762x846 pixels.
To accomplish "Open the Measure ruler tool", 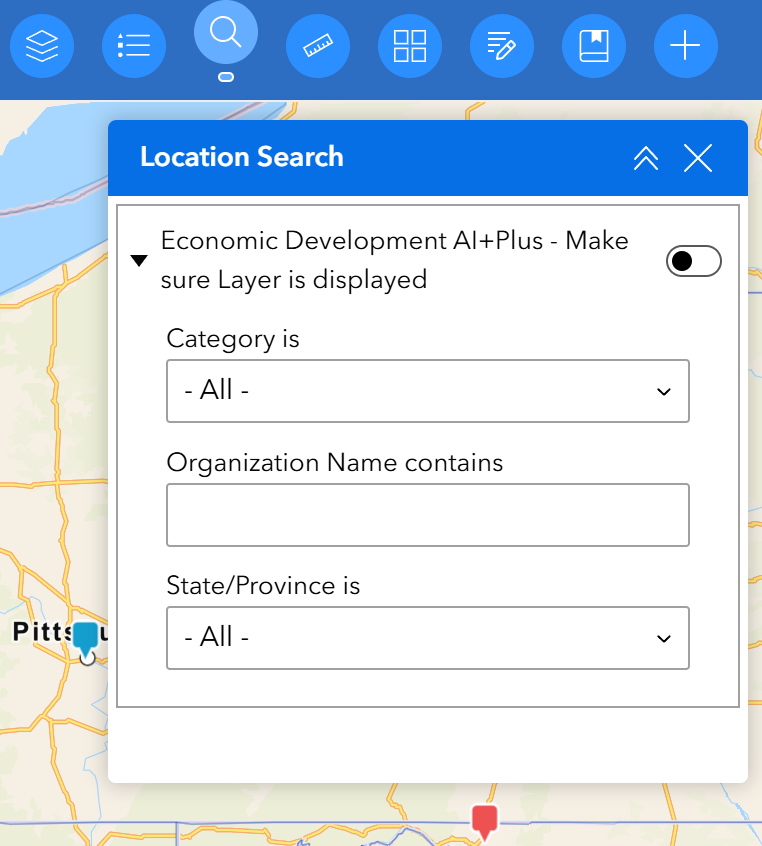I will (x=318, y=46).
